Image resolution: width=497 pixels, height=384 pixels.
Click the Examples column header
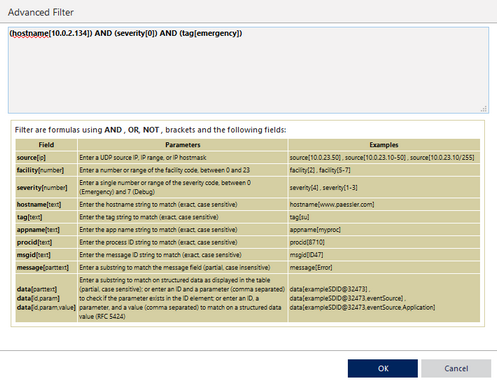pyautogui.click(x=384, y=145)
